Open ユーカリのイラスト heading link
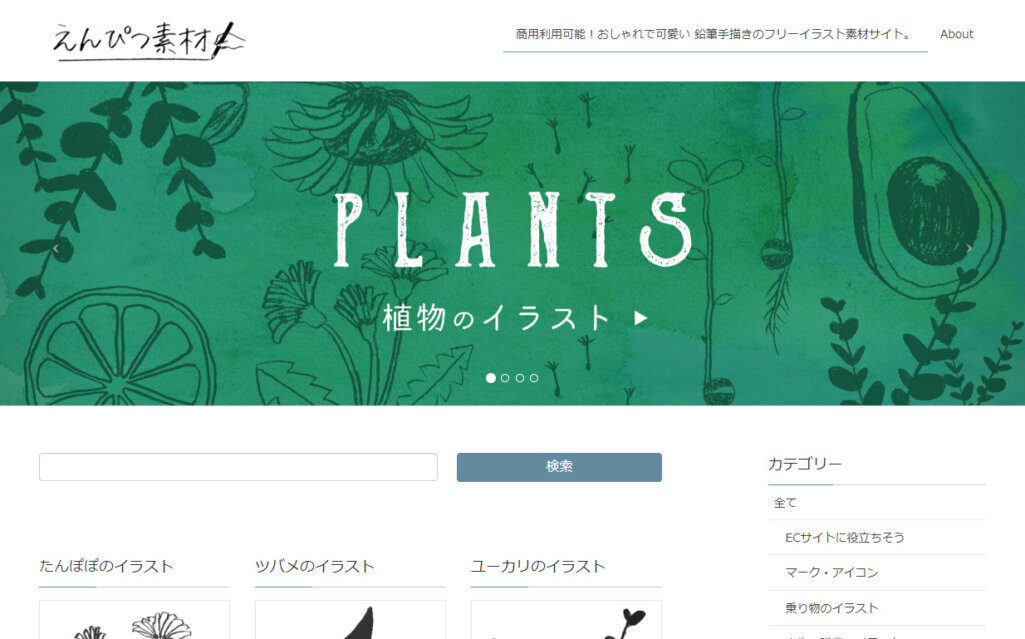Screen dimensions: 1025x639 538,566
